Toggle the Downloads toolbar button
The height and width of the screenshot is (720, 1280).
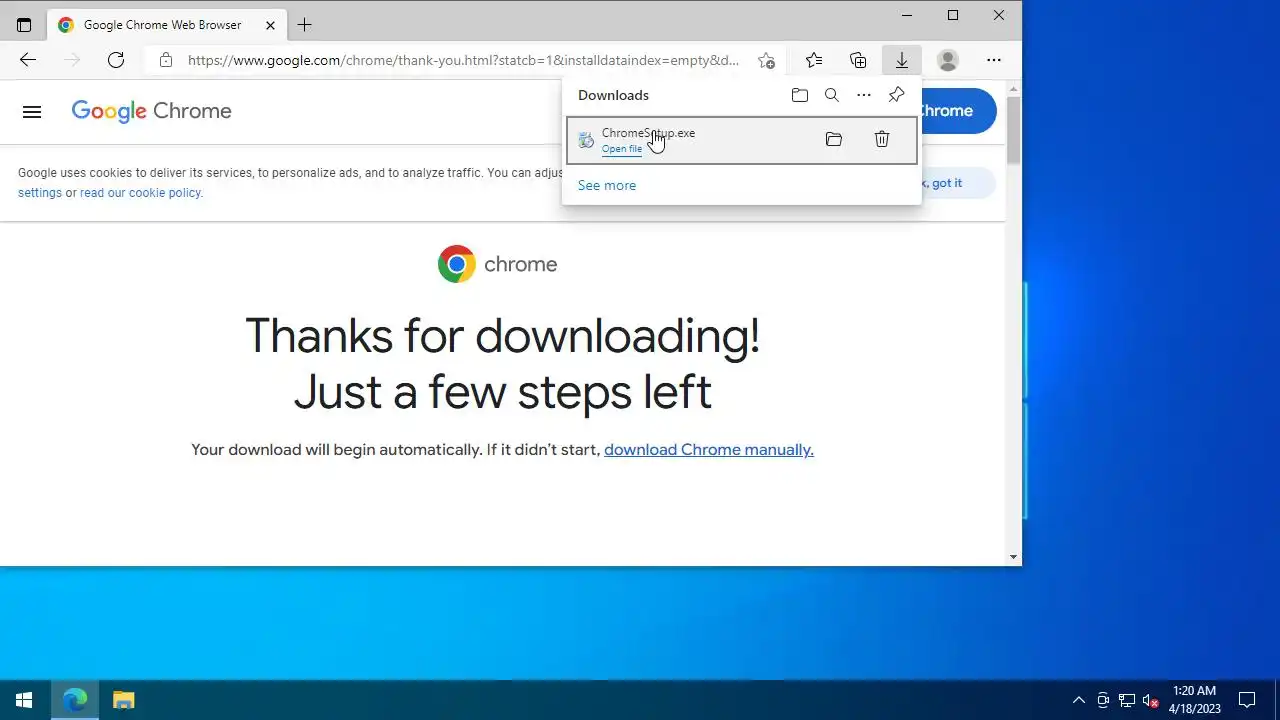[x=902, y=60]
